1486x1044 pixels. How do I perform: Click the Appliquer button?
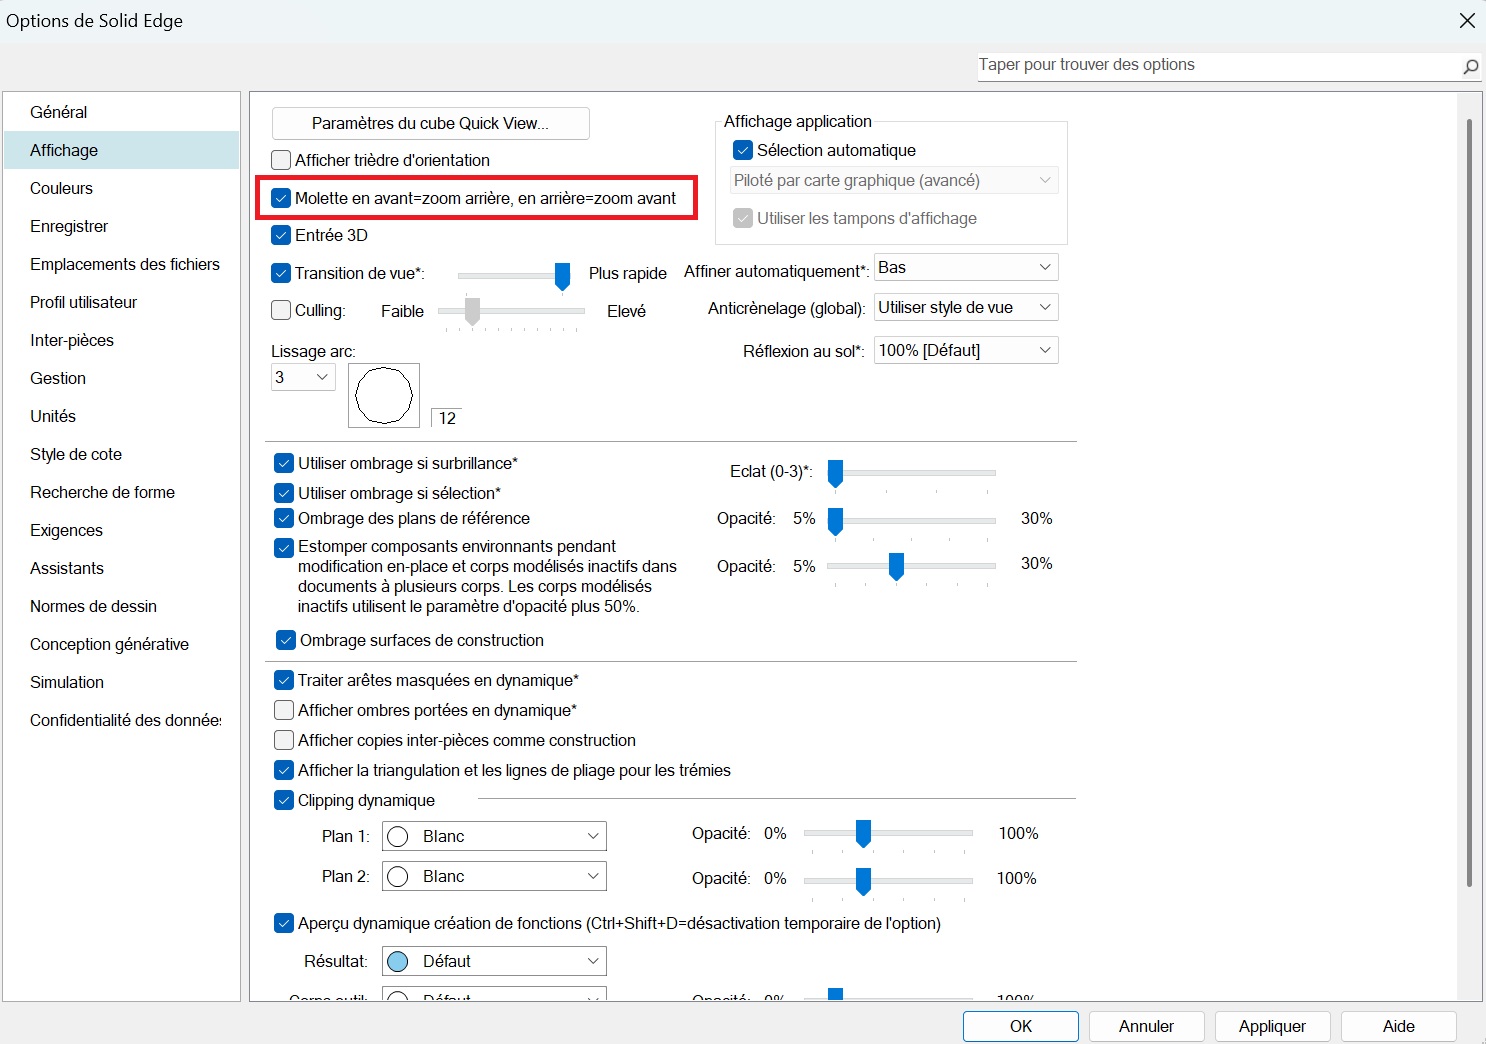(x=1273, y=1026)
